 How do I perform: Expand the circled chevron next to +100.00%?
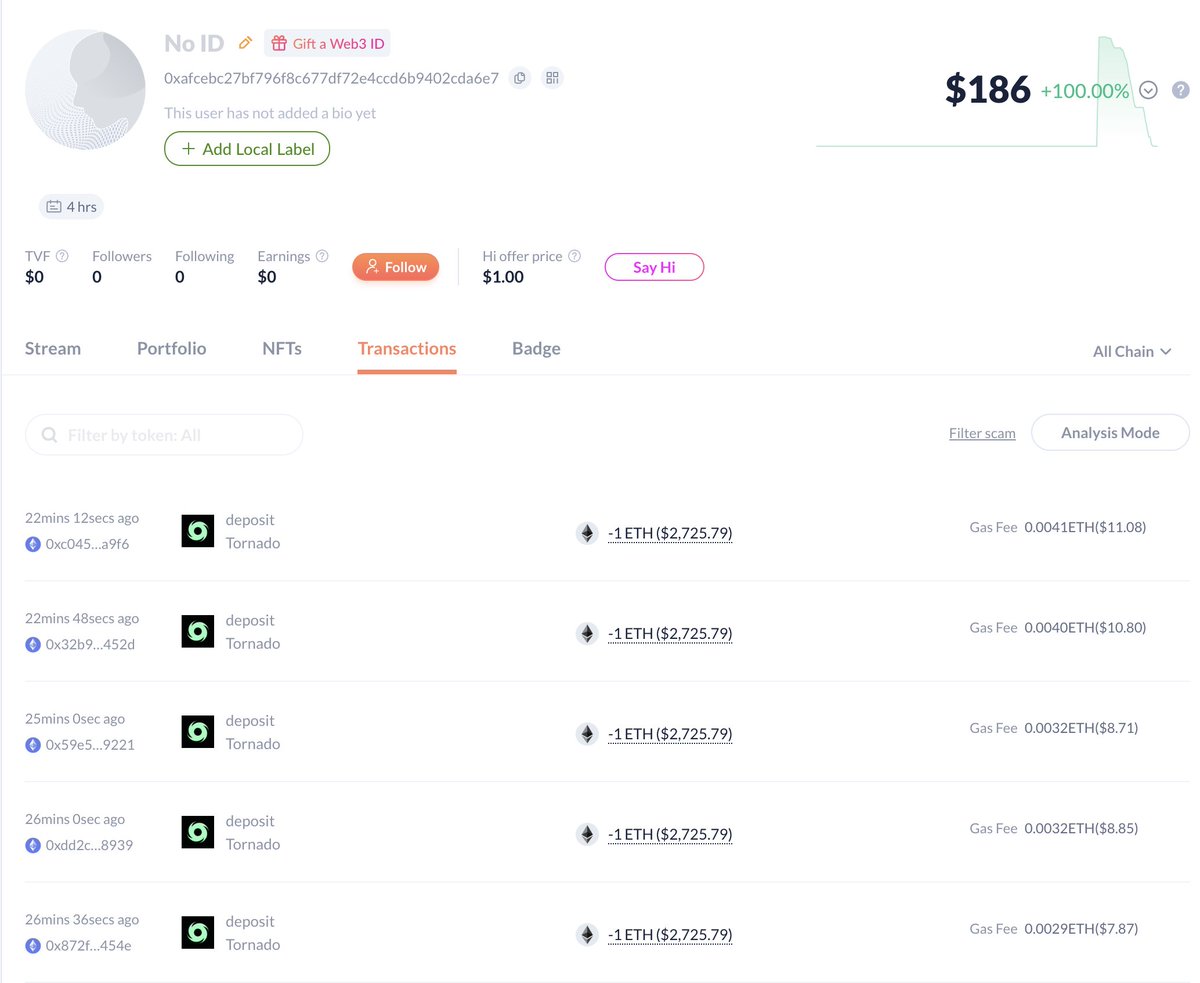coord(1148,90)
